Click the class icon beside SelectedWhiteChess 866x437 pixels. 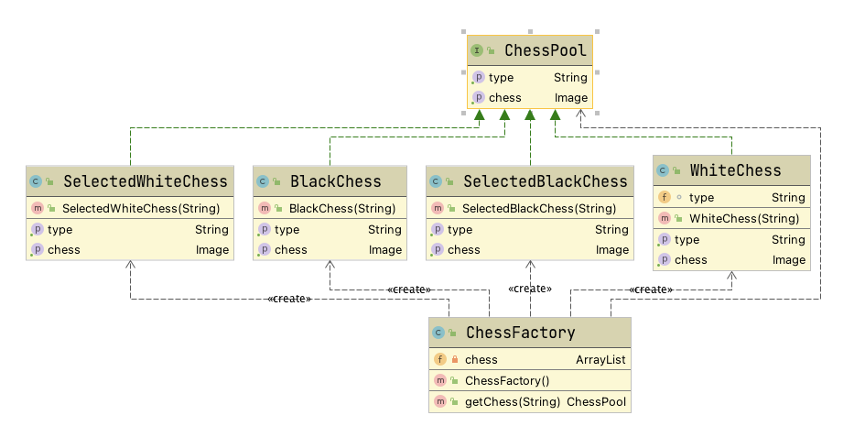point(36,181)
